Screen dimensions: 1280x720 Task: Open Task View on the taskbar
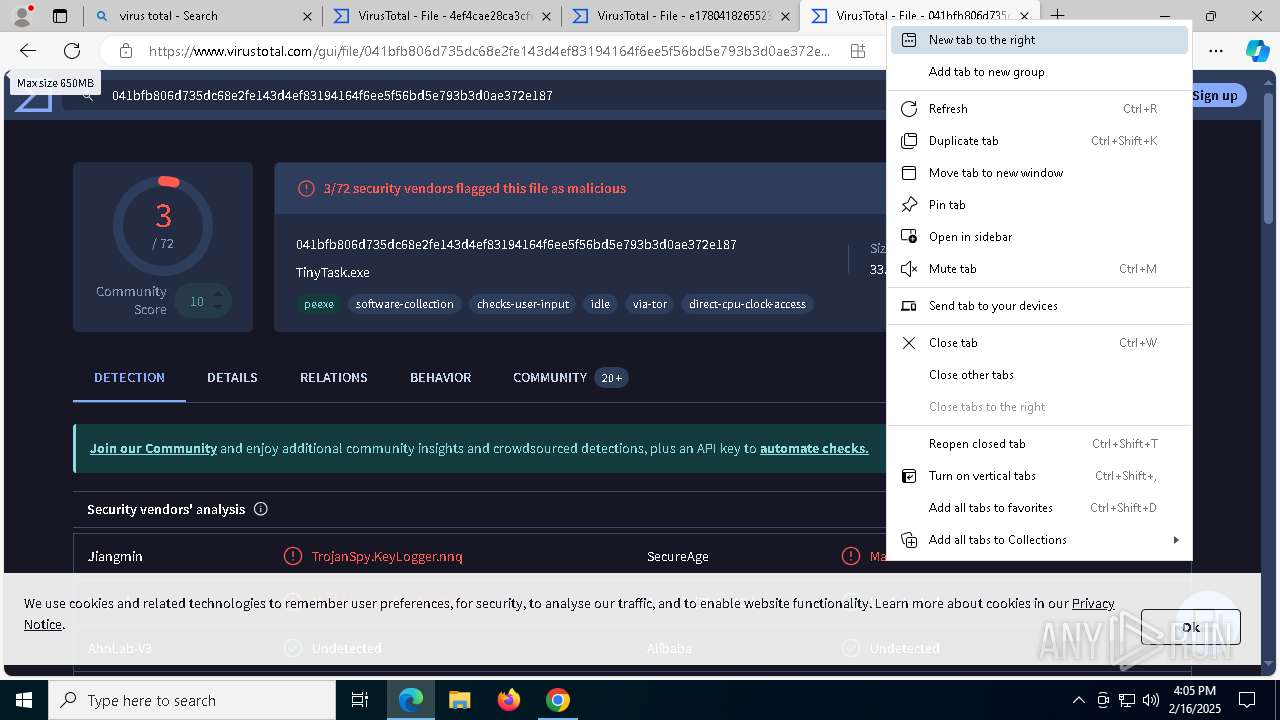tap(360, 701)
